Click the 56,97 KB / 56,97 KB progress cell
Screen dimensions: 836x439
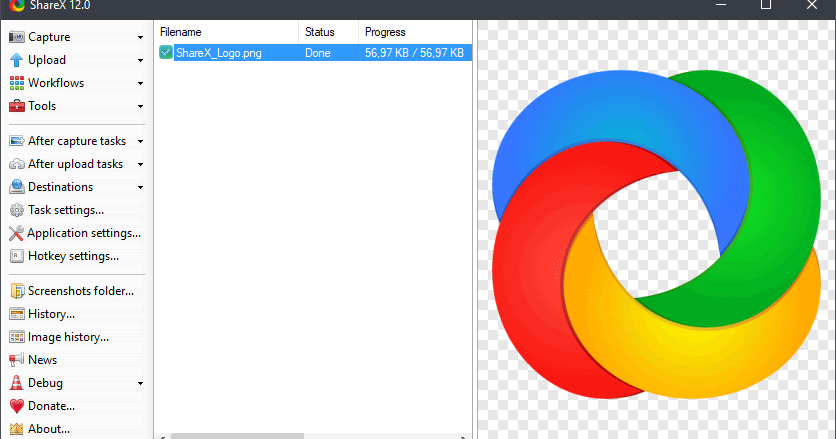click(414, 53)
